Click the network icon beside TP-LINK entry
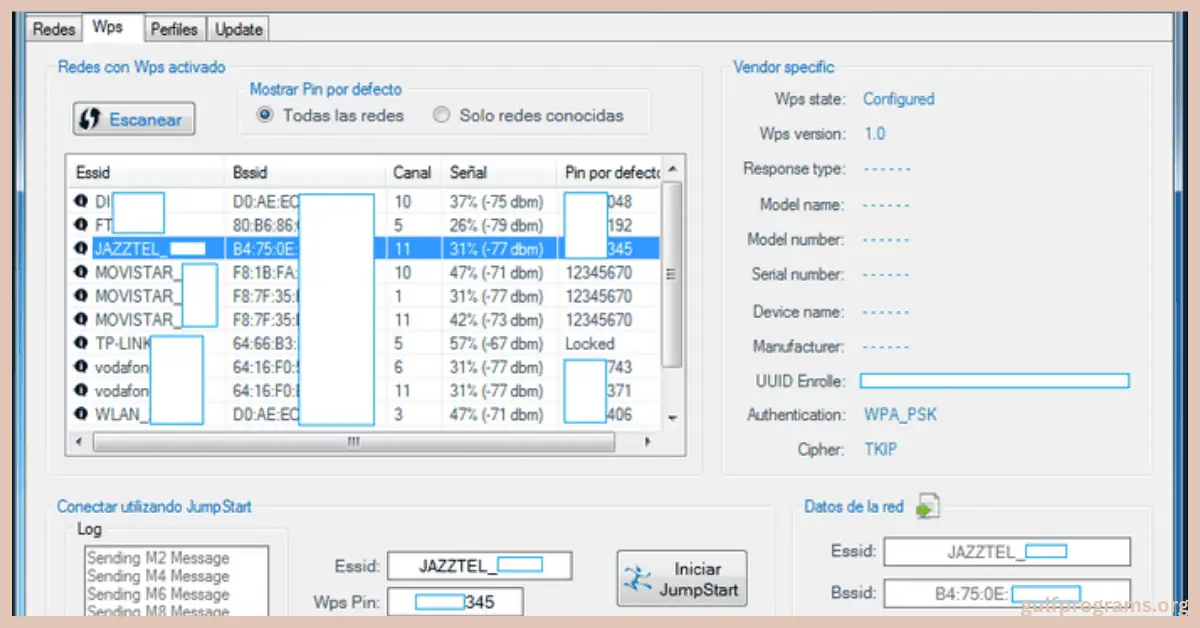The image size is (1200, 628). 81,344
